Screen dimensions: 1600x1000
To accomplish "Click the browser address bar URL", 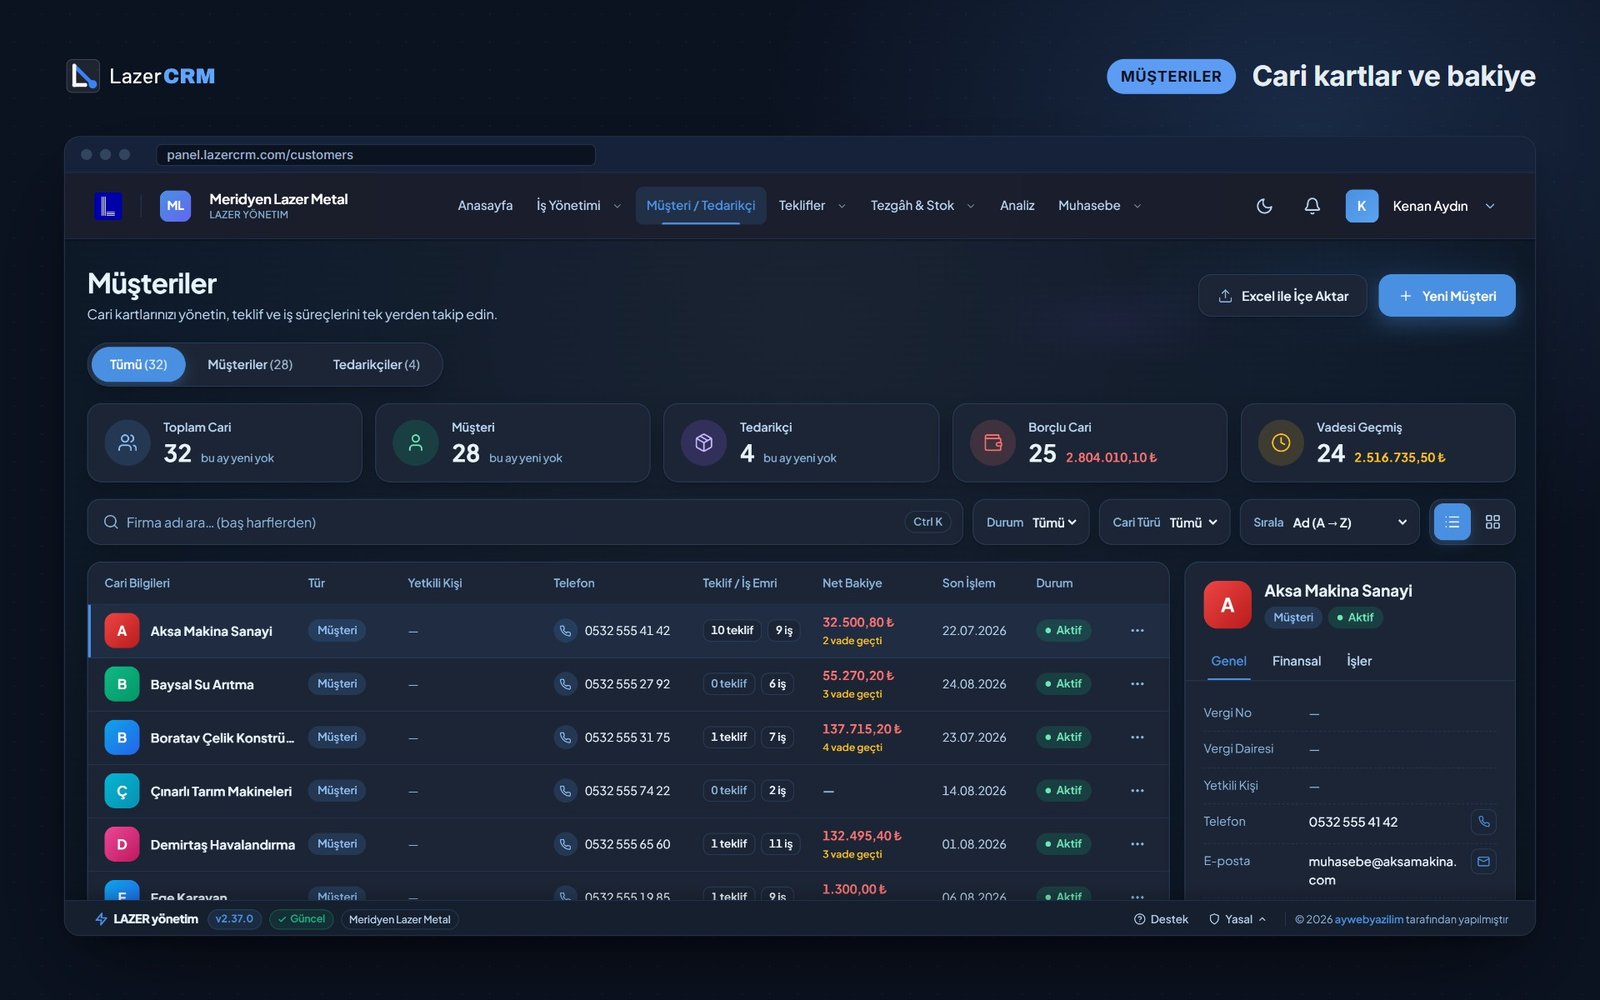I will point(376,155).
